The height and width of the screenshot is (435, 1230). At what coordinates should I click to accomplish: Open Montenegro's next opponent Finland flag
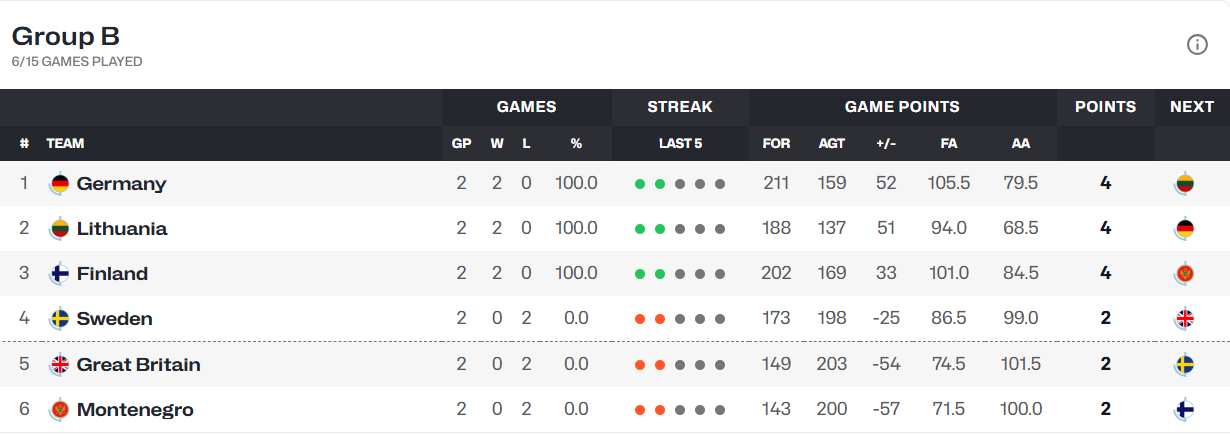(x=1185, y=410)
